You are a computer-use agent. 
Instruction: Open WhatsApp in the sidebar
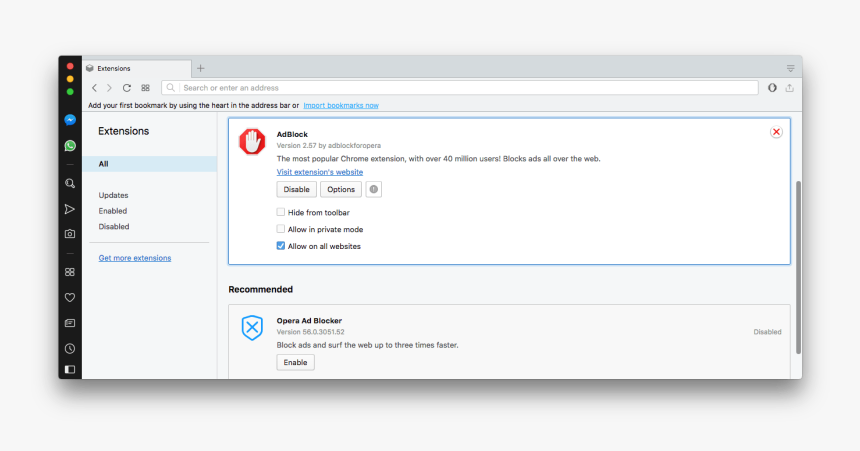[x=70, y=145]
